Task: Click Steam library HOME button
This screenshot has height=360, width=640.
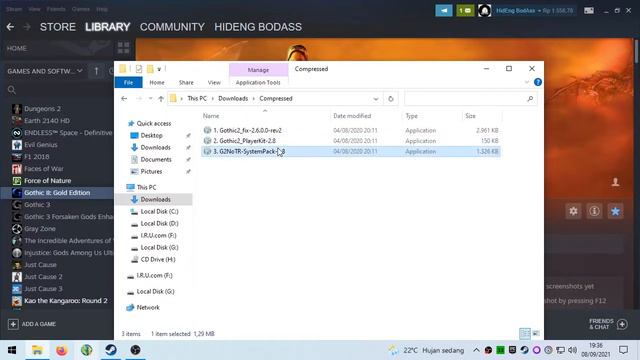Action: pos(17,48)
